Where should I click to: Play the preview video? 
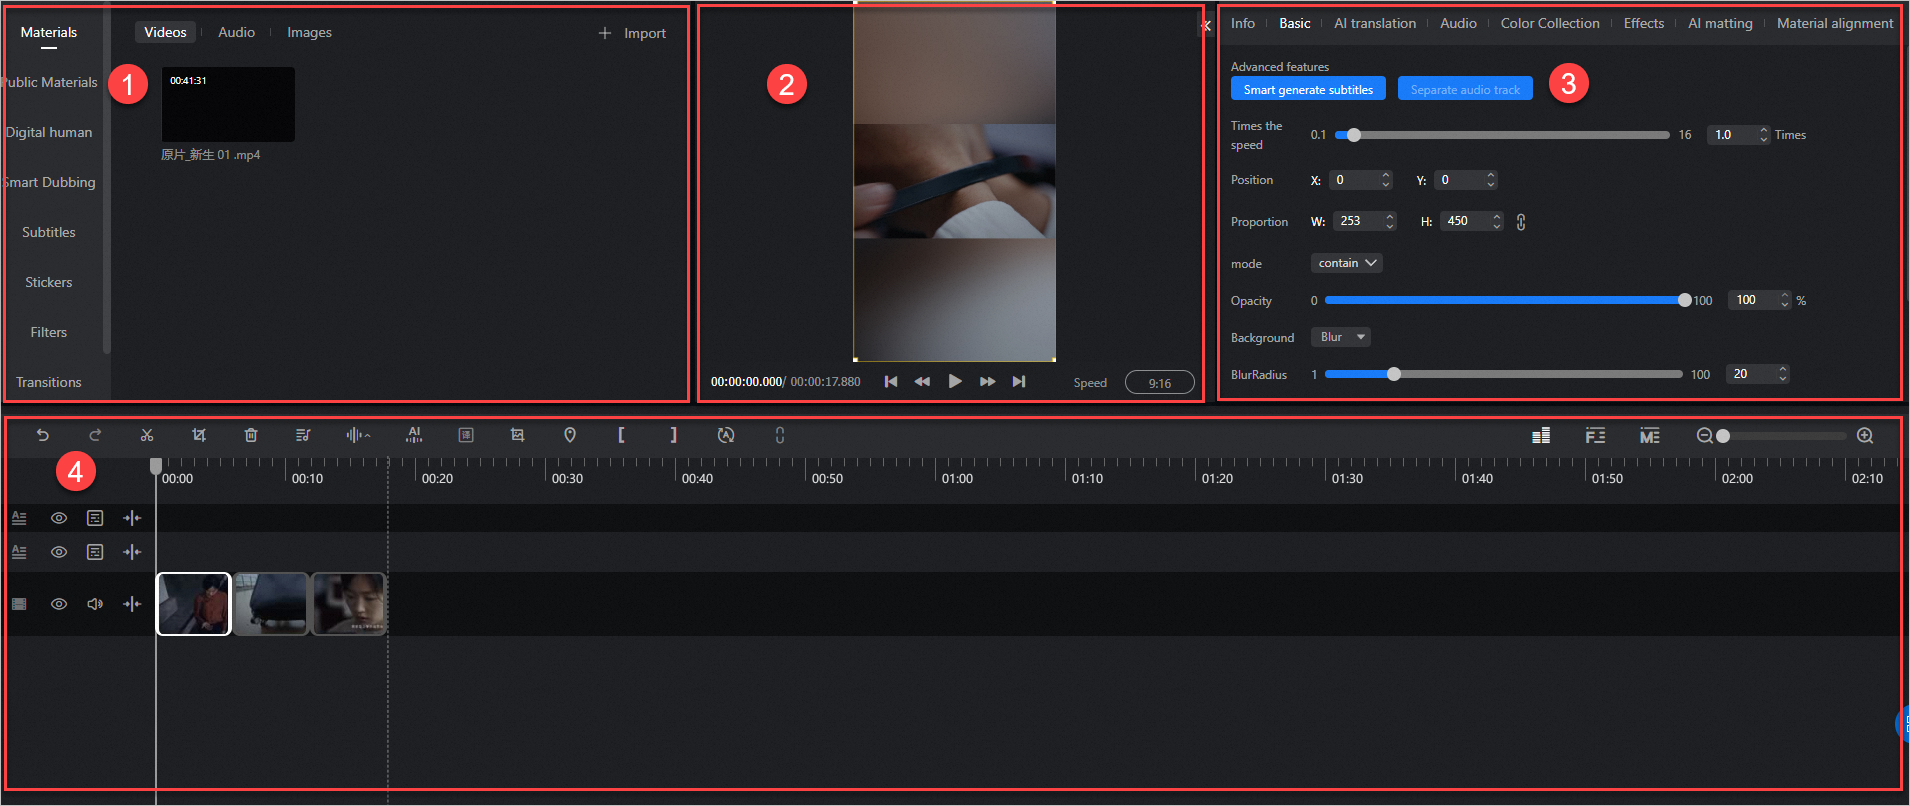click(955, 381)
